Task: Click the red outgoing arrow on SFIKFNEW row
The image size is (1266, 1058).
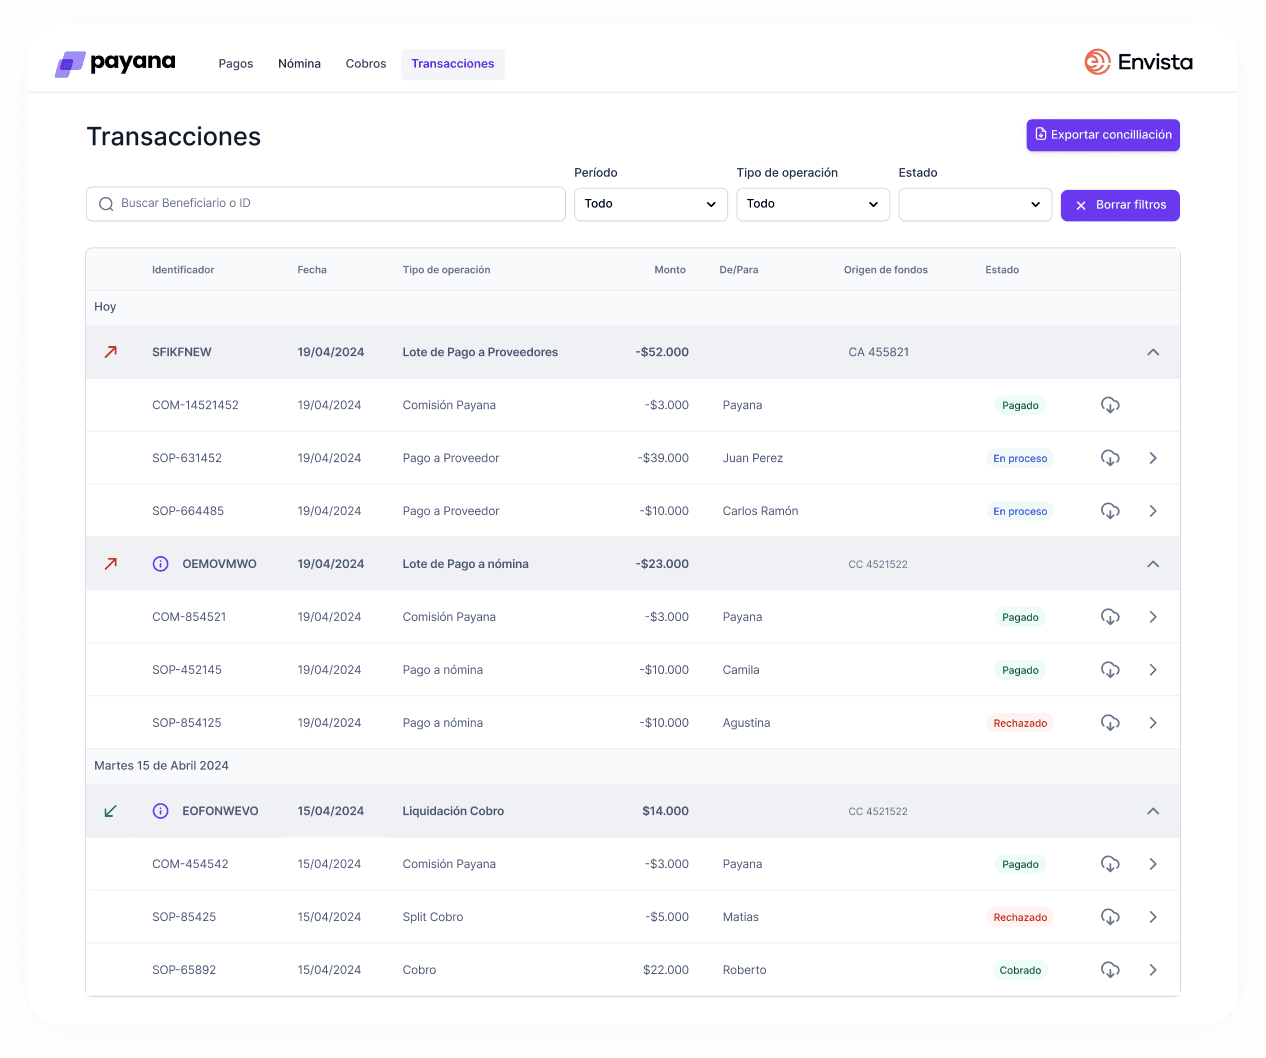Action: tap(111, 352)
